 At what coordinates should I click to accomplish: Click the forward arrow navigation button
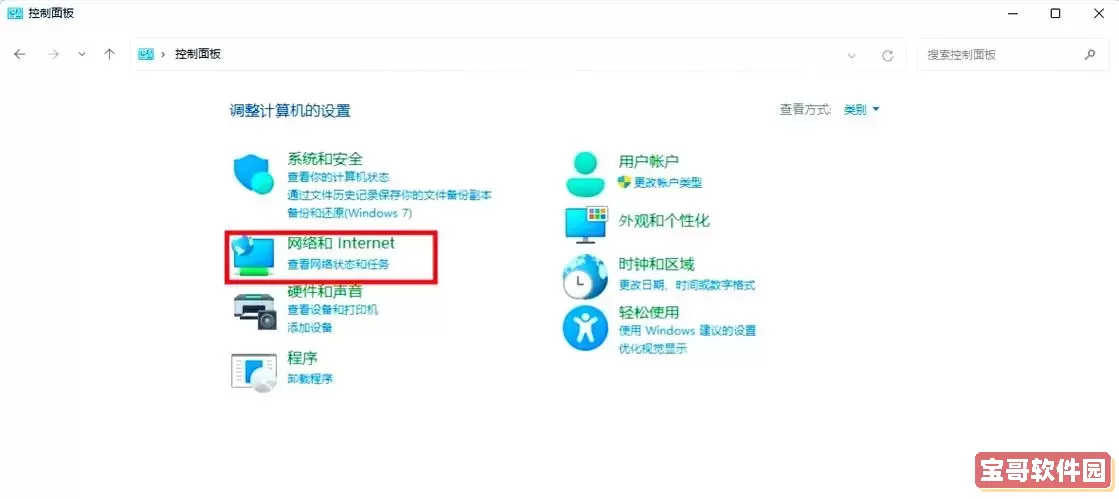point(53,54)
